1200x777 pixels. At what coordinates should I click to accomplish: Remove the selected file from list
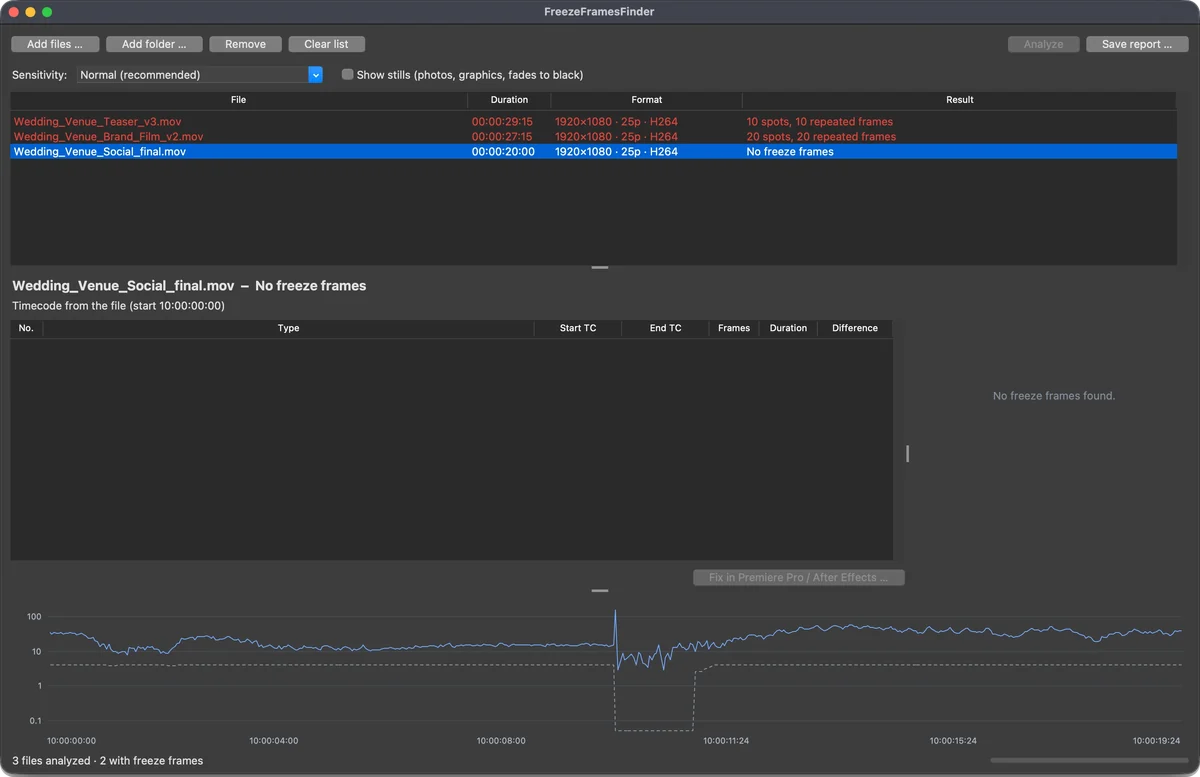245,44
